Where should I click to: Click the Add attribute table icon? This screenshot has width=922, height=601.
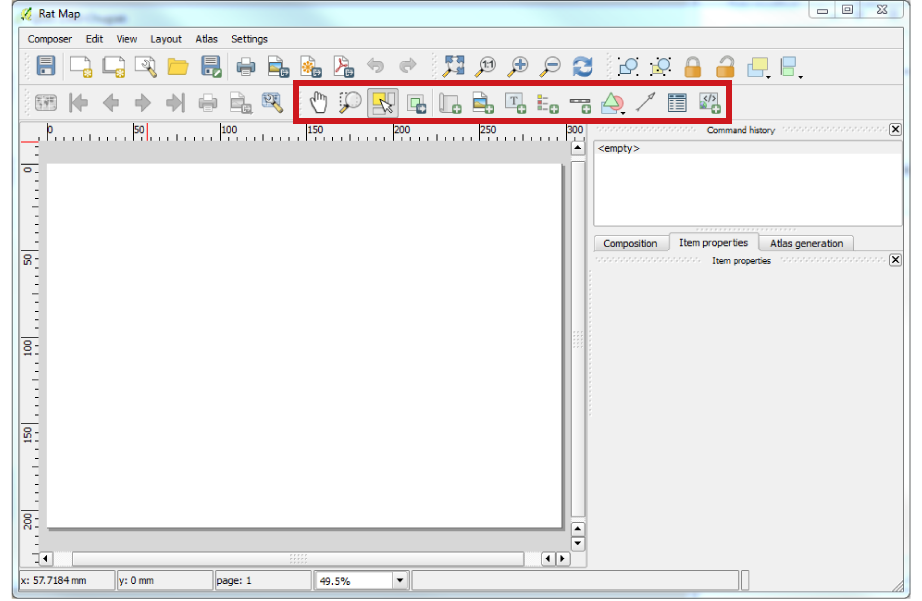677,102
